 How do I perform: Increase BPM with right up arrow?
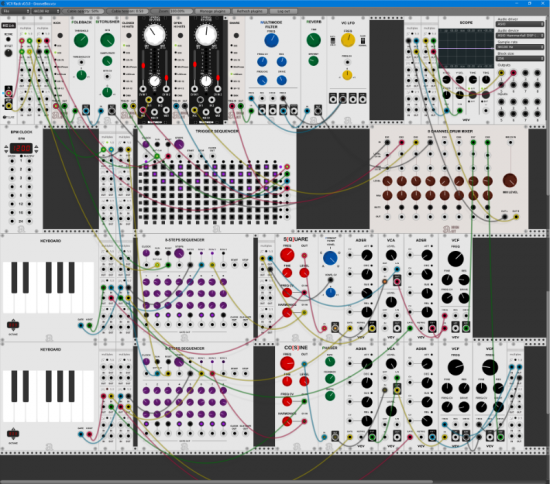pyautogui.click(x=36, y=146)
